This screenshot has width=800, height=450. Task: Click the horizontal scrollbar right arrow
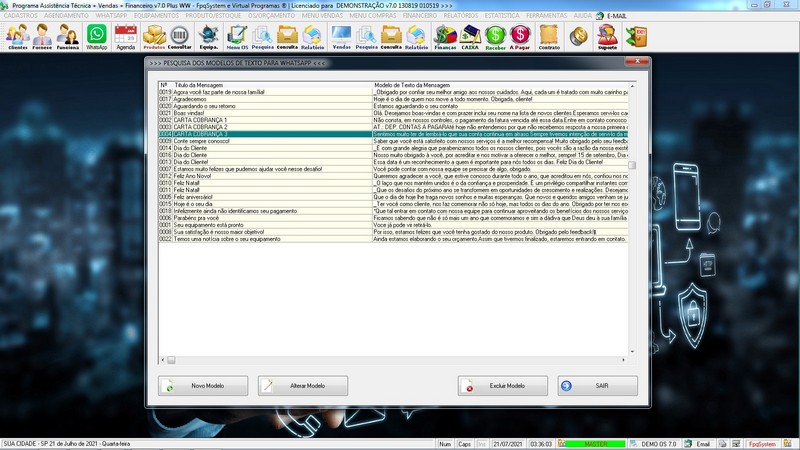tap(623, 360)
